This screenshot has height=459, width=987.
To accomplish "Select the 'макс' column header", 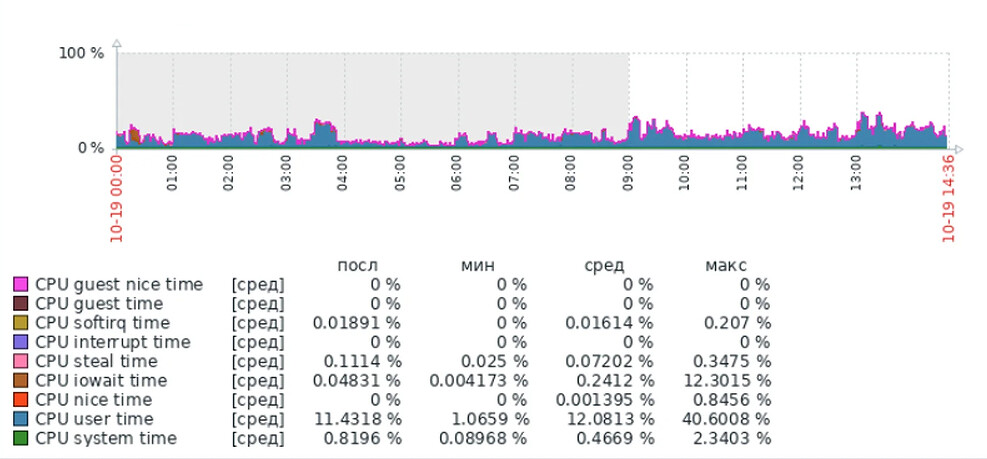I will click(725, 265).
